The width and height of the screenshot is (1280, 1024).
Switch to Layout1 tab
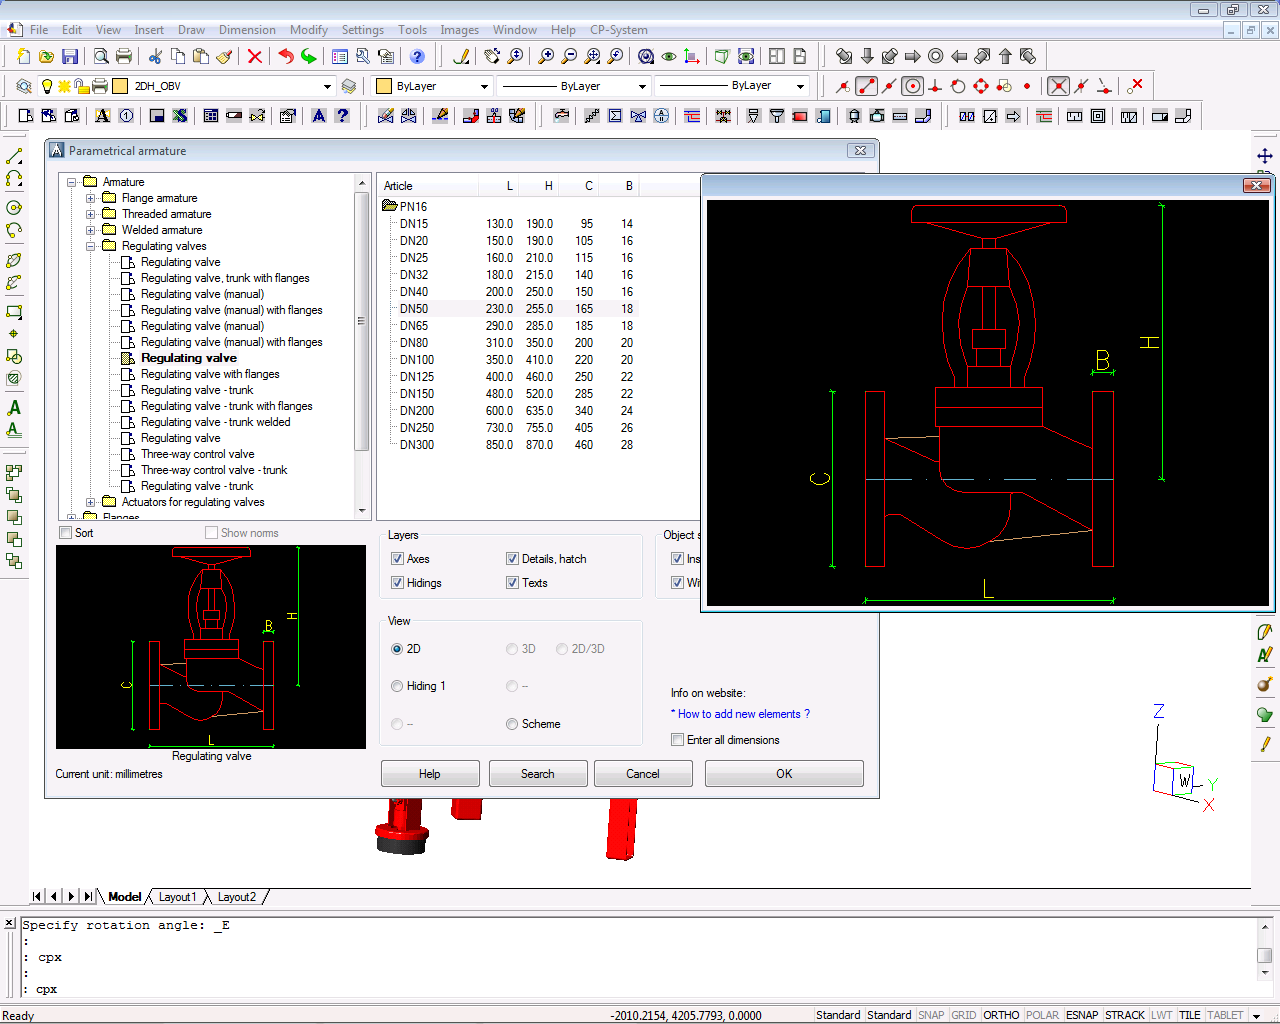click(x=177, y=897)
